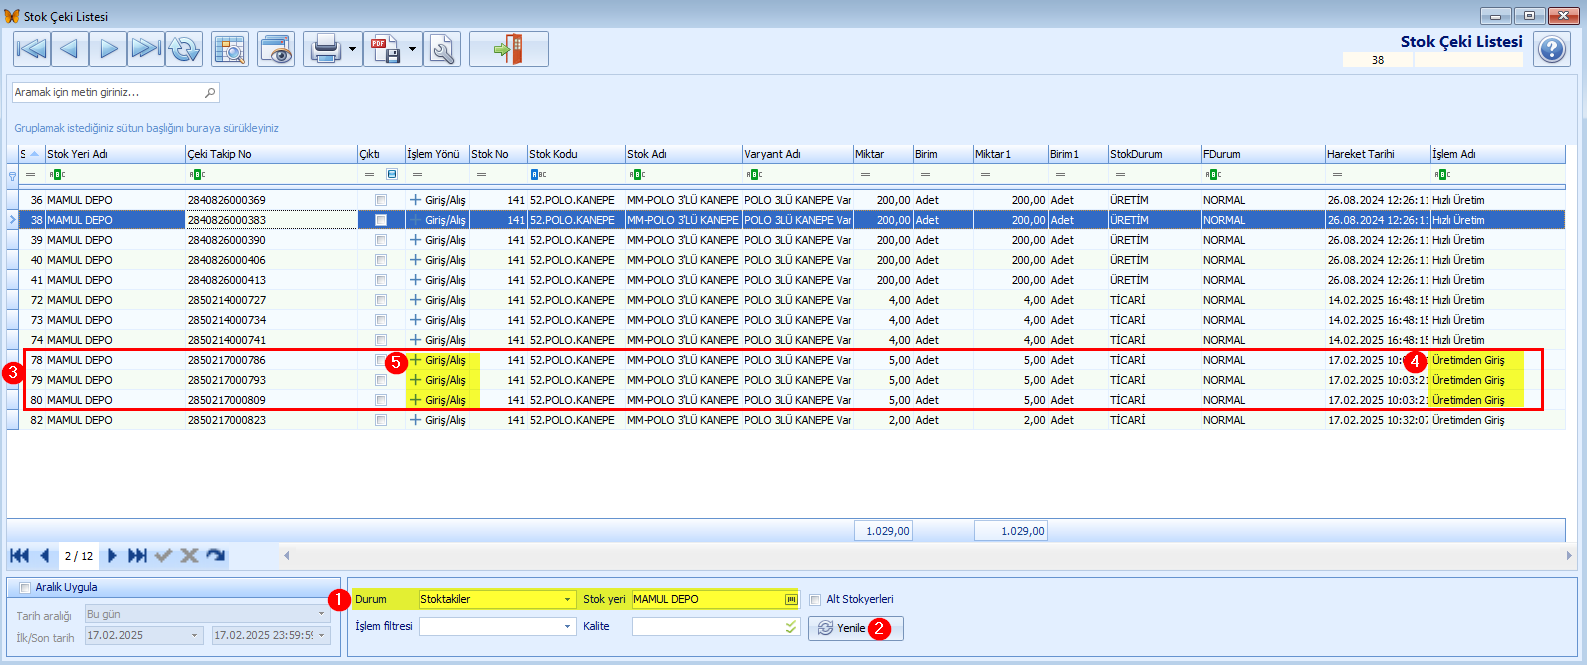The image size is (1587, 665).
Task: Open the printer dropdown arrow
Action: tap(352, 49)
